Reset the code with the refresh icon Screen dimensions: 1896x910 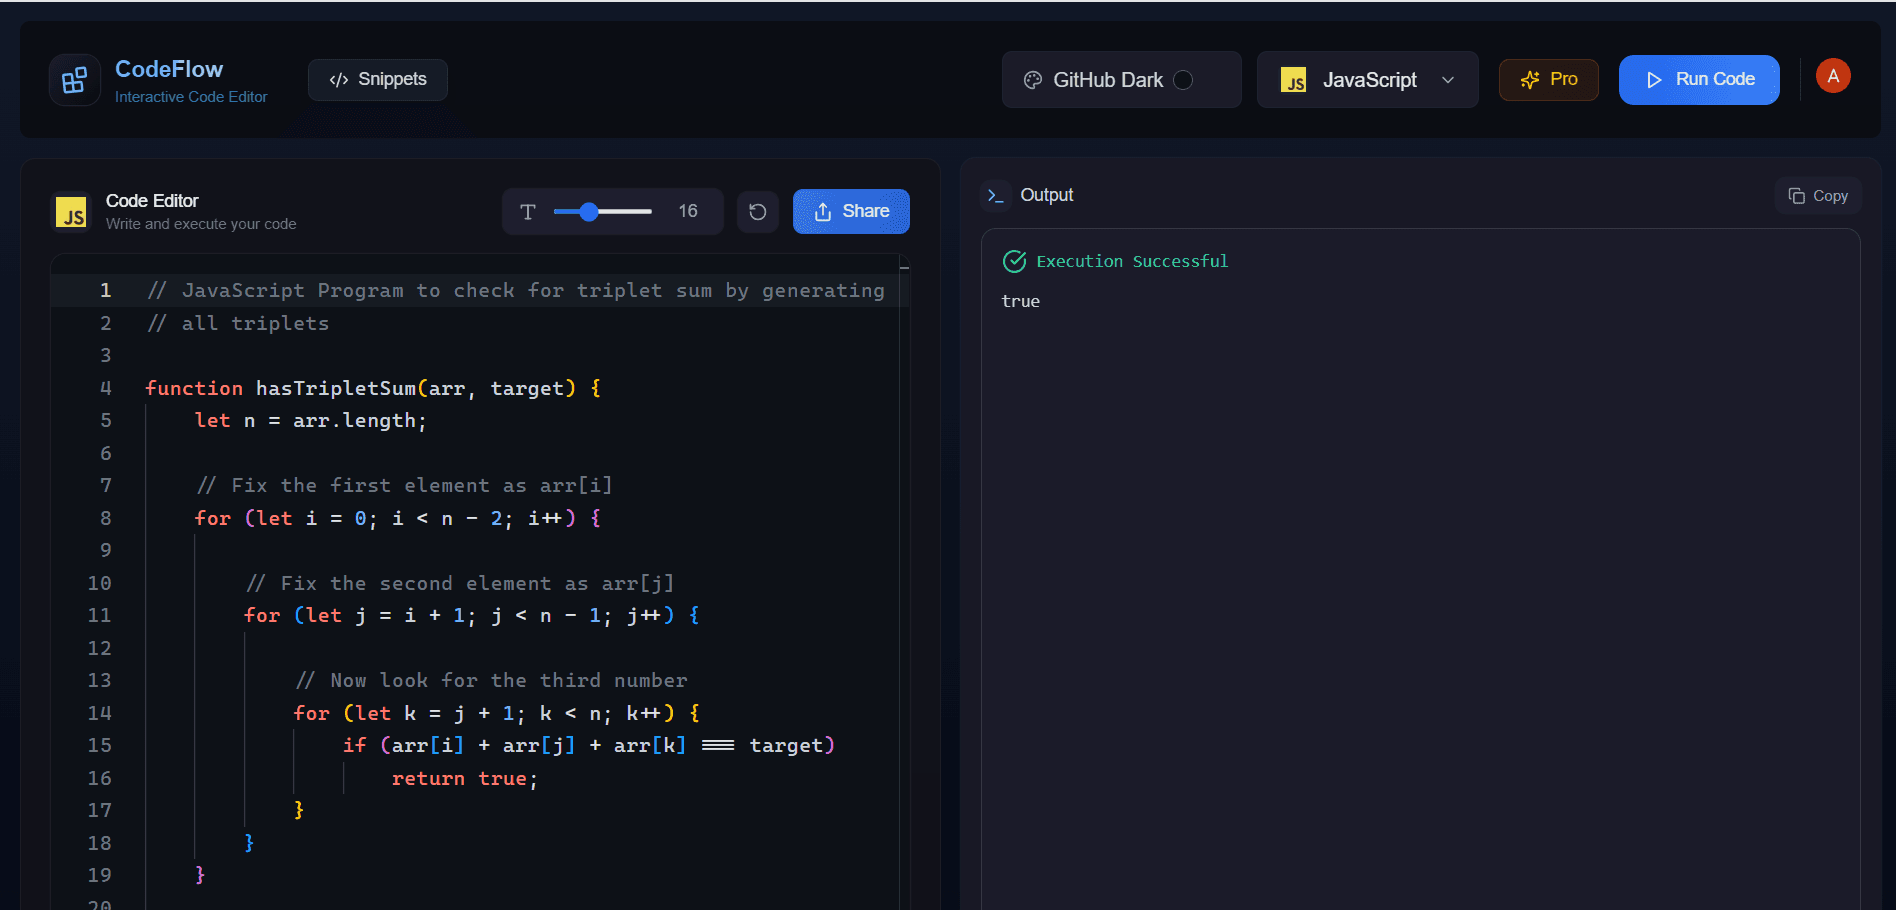click(x=758, y=212)
